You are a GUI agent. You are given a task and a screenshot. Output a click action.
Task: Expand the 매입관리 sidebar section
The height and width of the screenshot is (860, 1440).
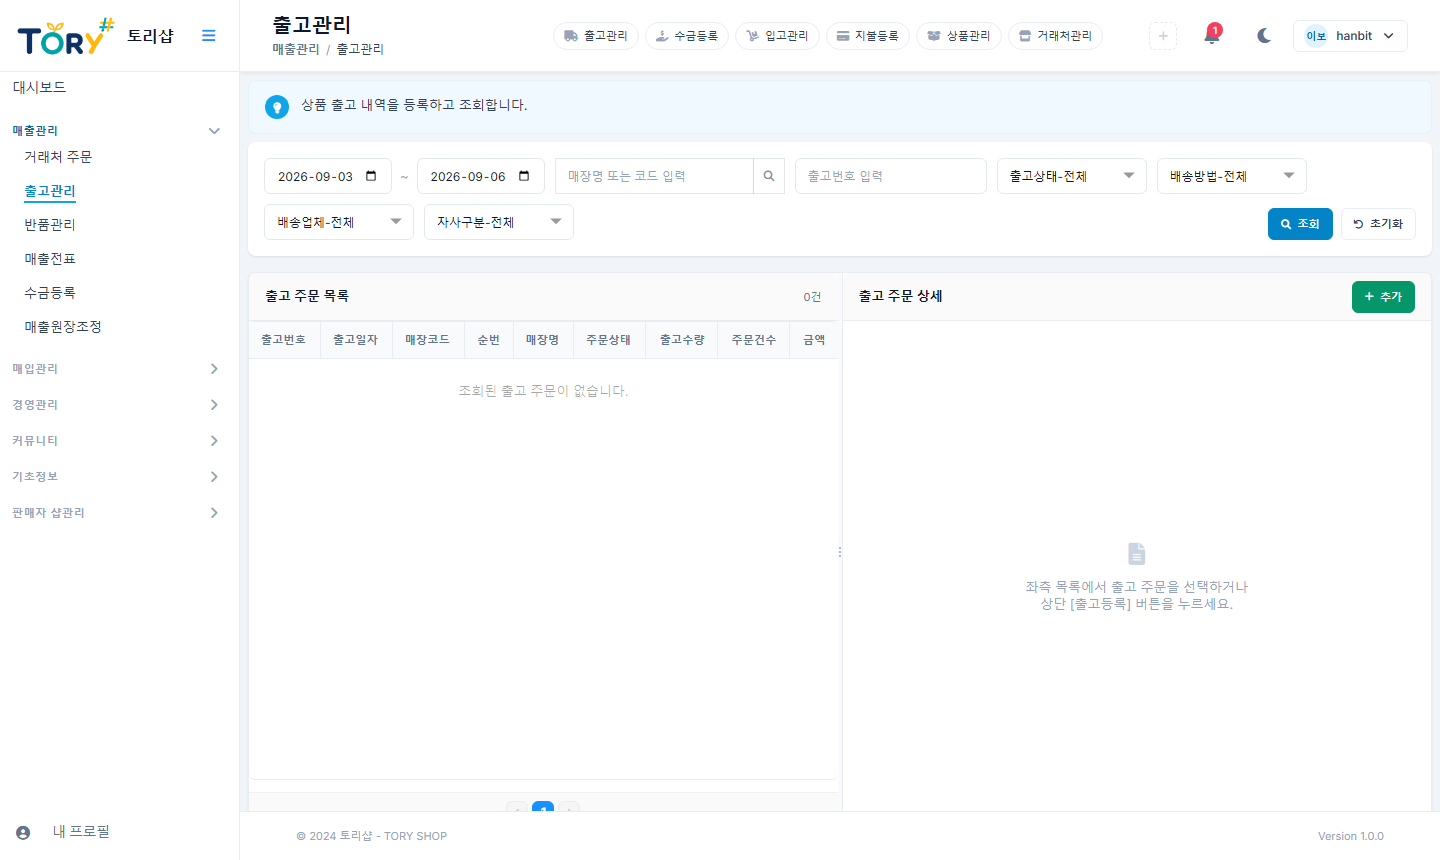pyautogui.click(x=116, y=369)
